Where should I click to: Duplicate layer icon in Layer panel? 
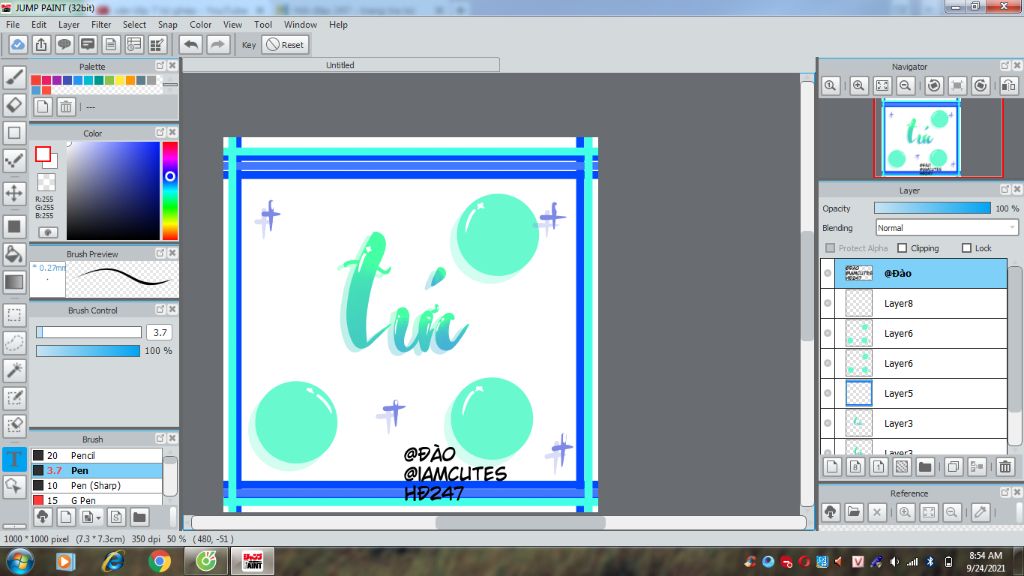(953, 466)
